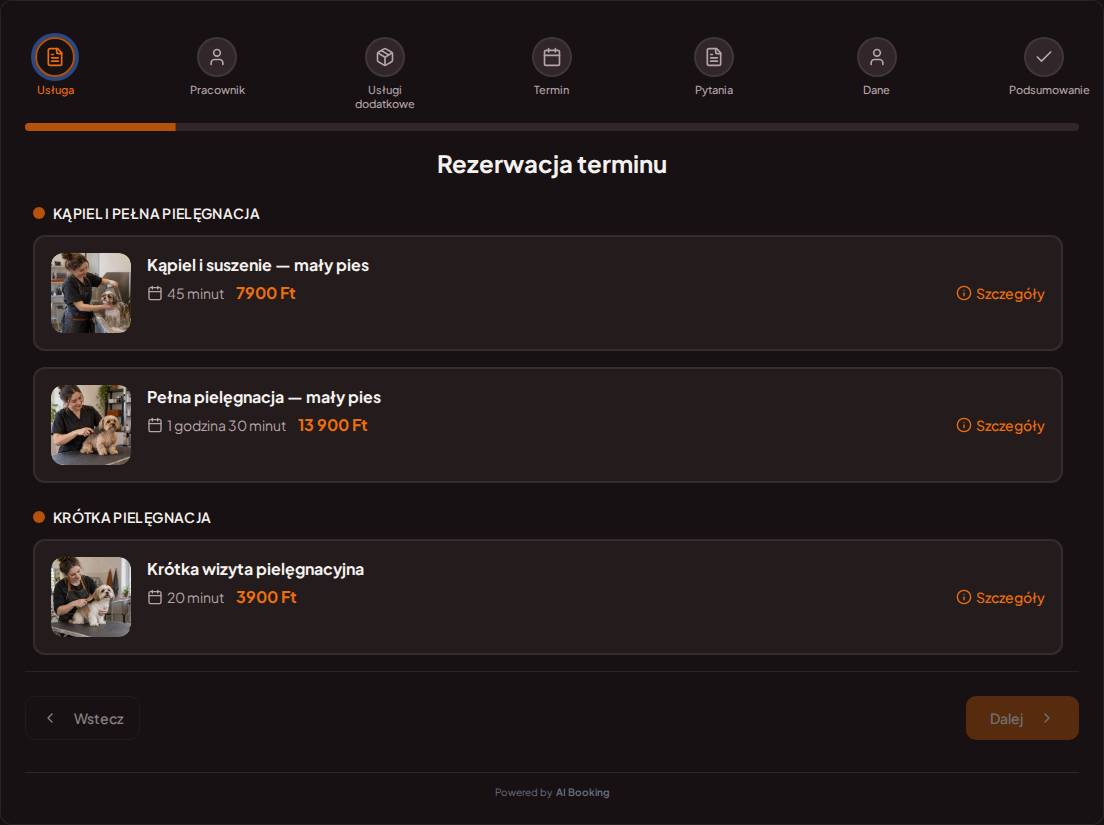Click the Usługa step label
The width and height of the screenshot is (1104, 825).
click(56, 90)
